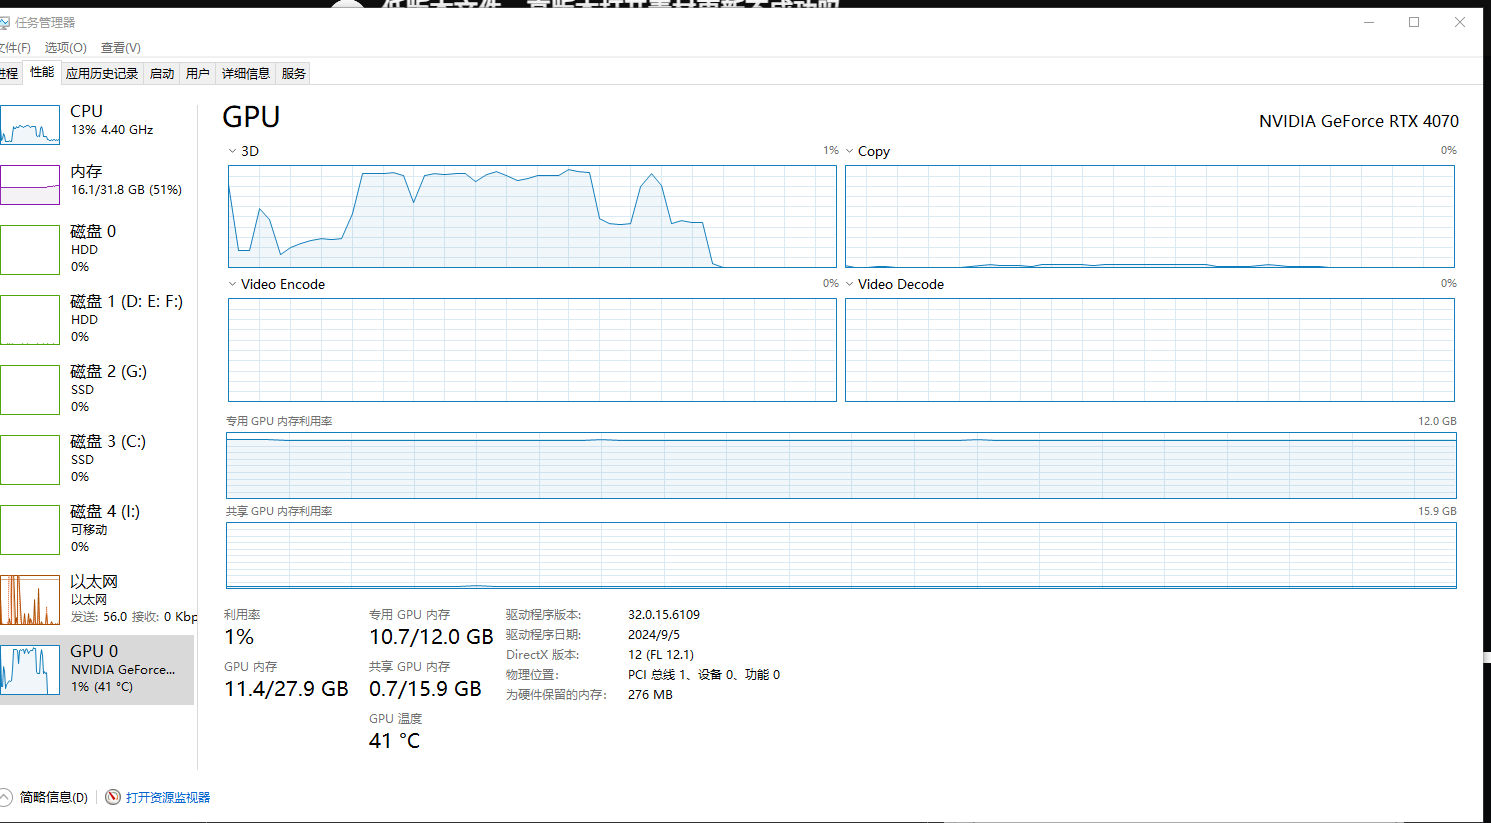Open the Video Encode engine dropdown

[233, 284]
